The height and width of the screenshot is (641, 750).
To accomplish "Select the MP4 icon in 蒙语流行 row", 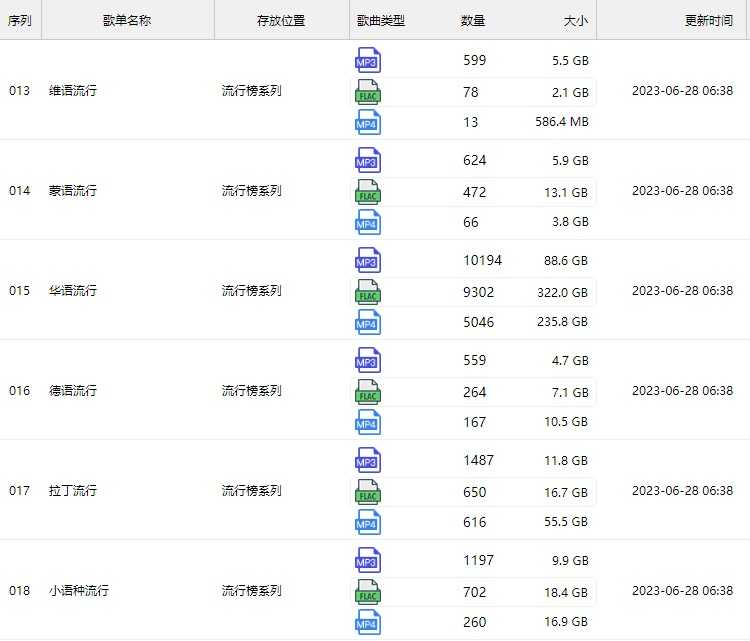I will click(368, 222).
